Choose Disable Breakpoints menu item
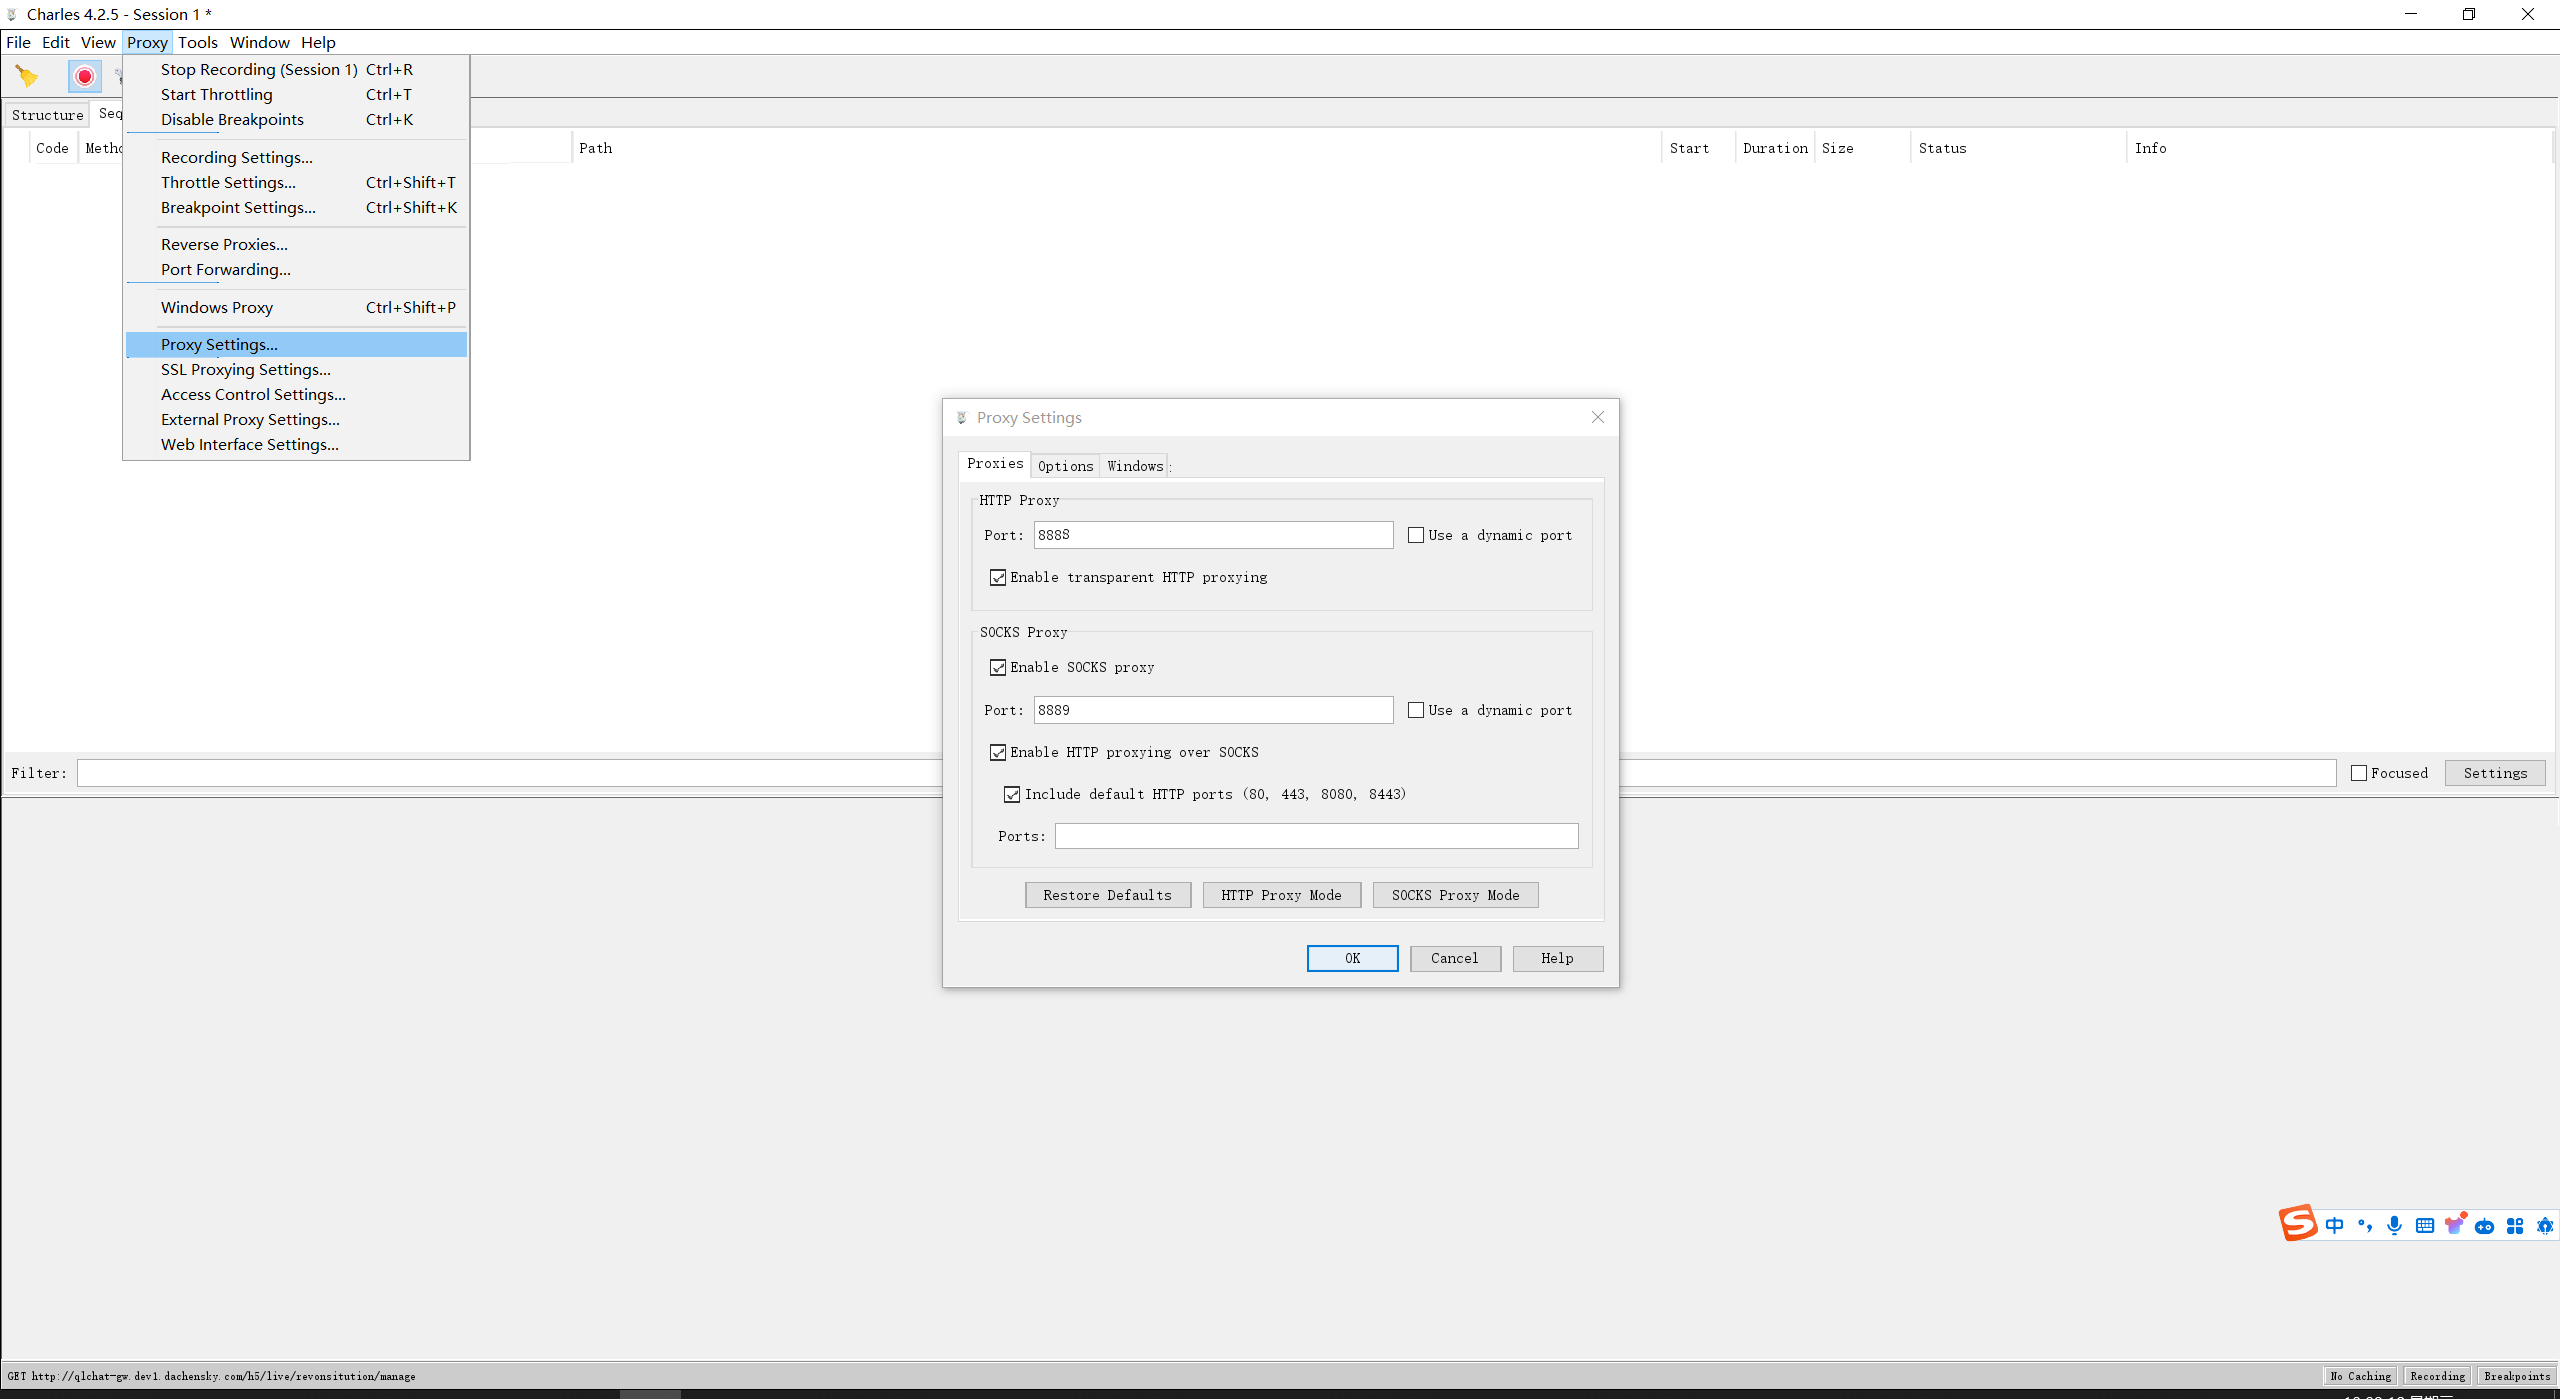 [296, 119]
